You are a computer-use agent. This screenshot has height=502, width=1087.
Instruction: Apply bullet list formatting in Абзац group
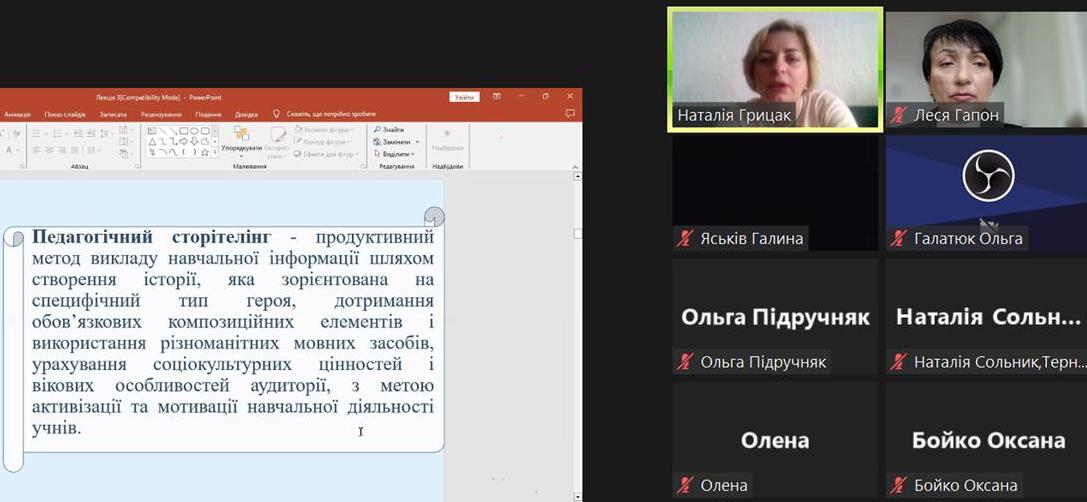pos(36,134)
